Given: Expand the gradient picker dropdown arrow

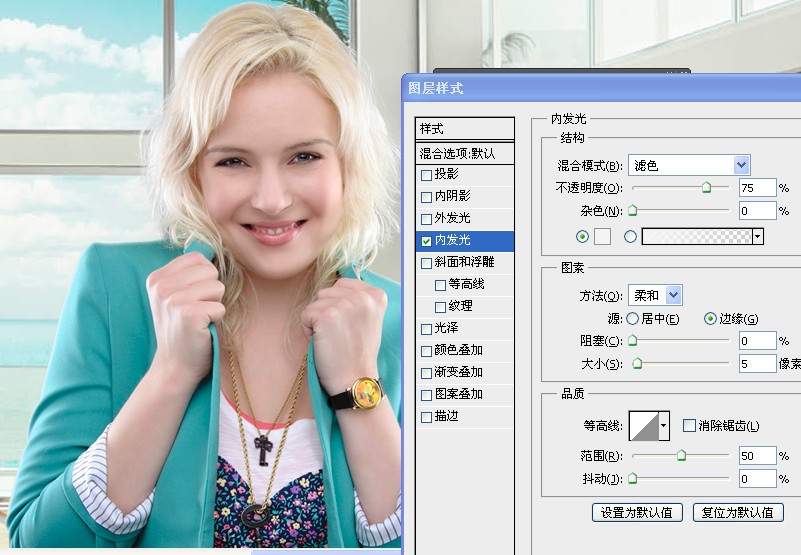Looking at the screenshot, I should pyautogui.click(x=758, y=236).
